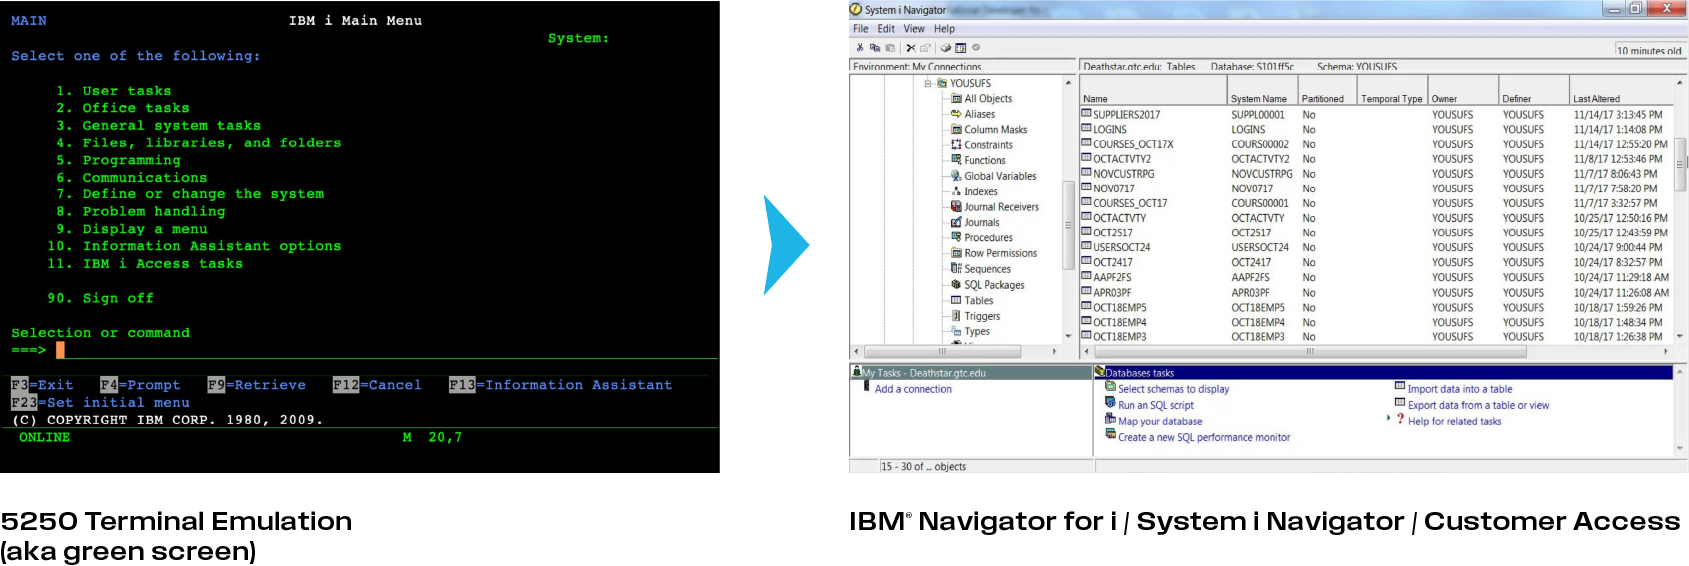Click tasks pane scroll-up arrow
Screen dimensions: 1689x566
1681,372
